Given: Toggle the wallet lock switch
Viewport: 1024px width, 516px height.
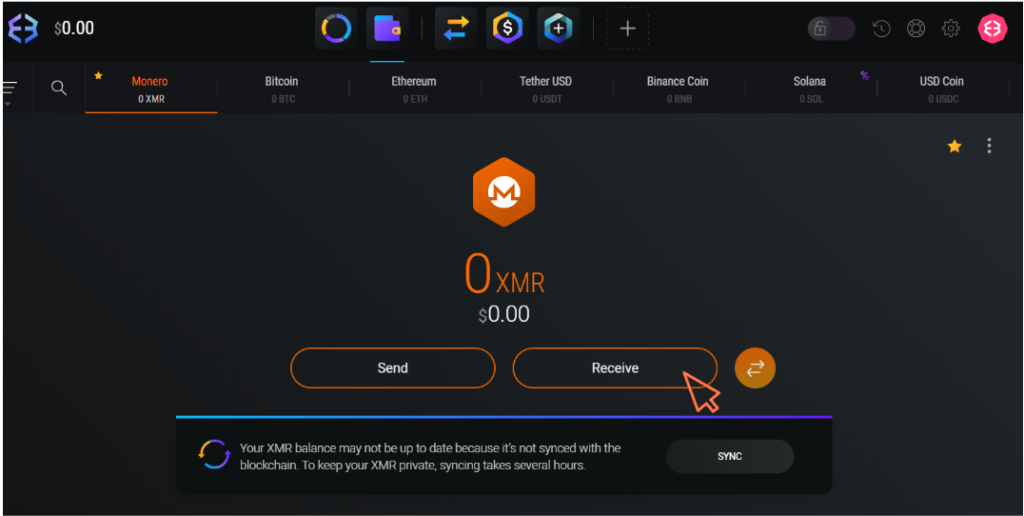Looking at the screenshot, I should point(831,29).
